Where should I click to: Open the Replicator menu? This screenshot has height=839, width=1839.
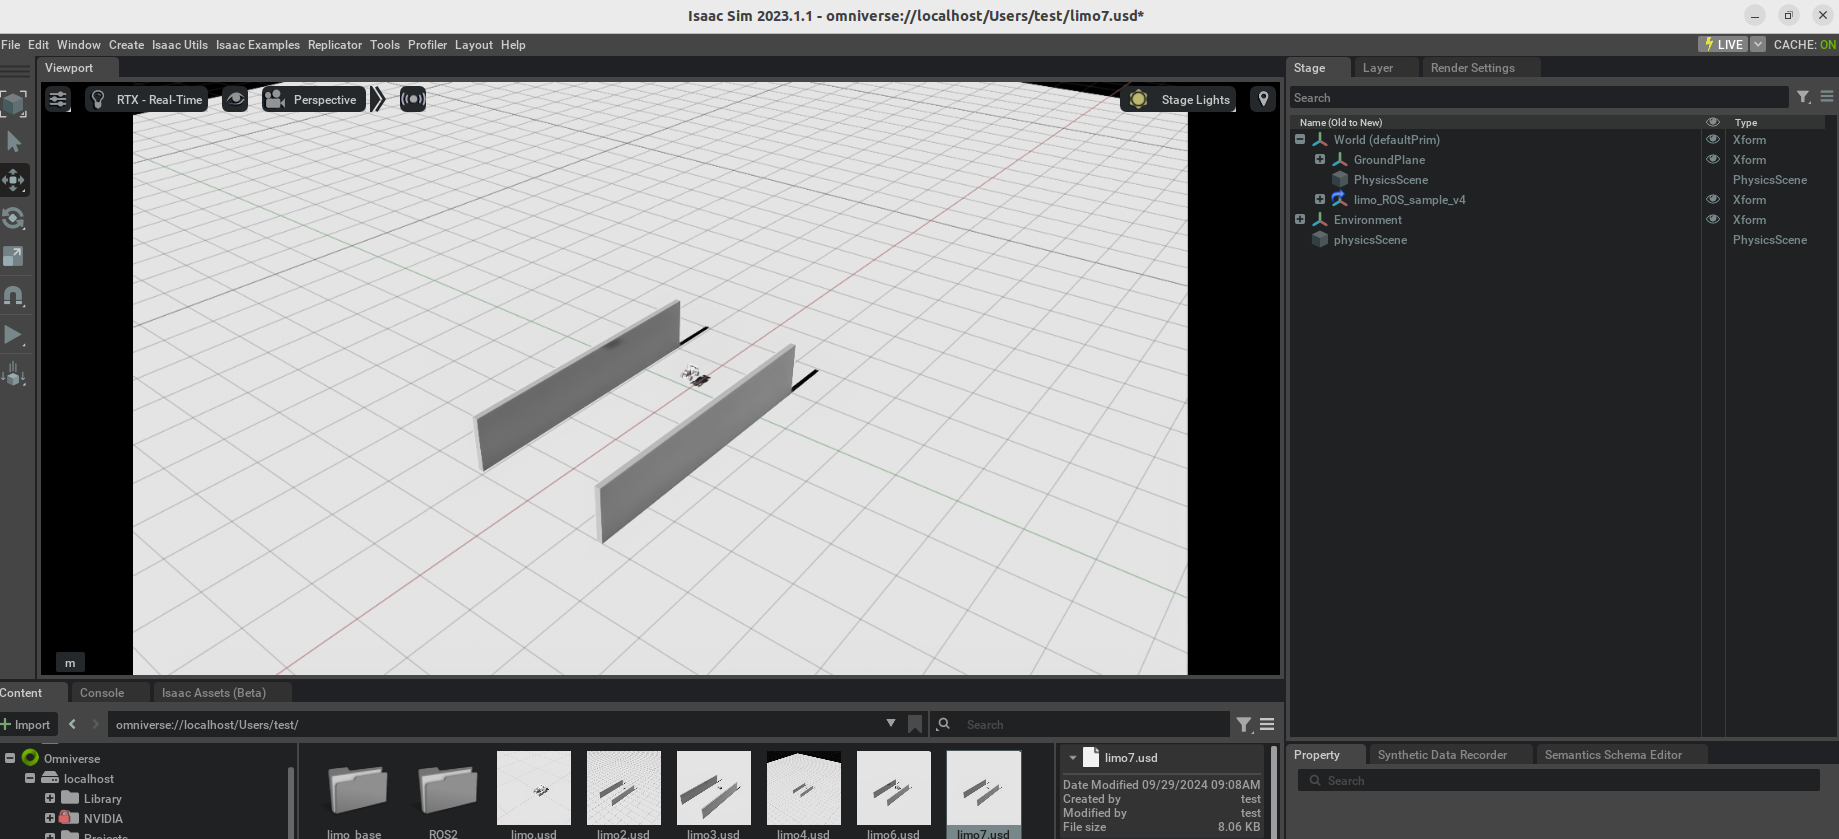[335, 45]
